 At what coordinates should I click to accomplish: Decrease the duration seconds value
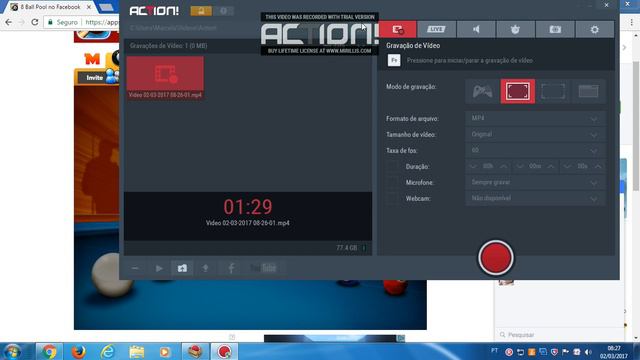point(567,167)
